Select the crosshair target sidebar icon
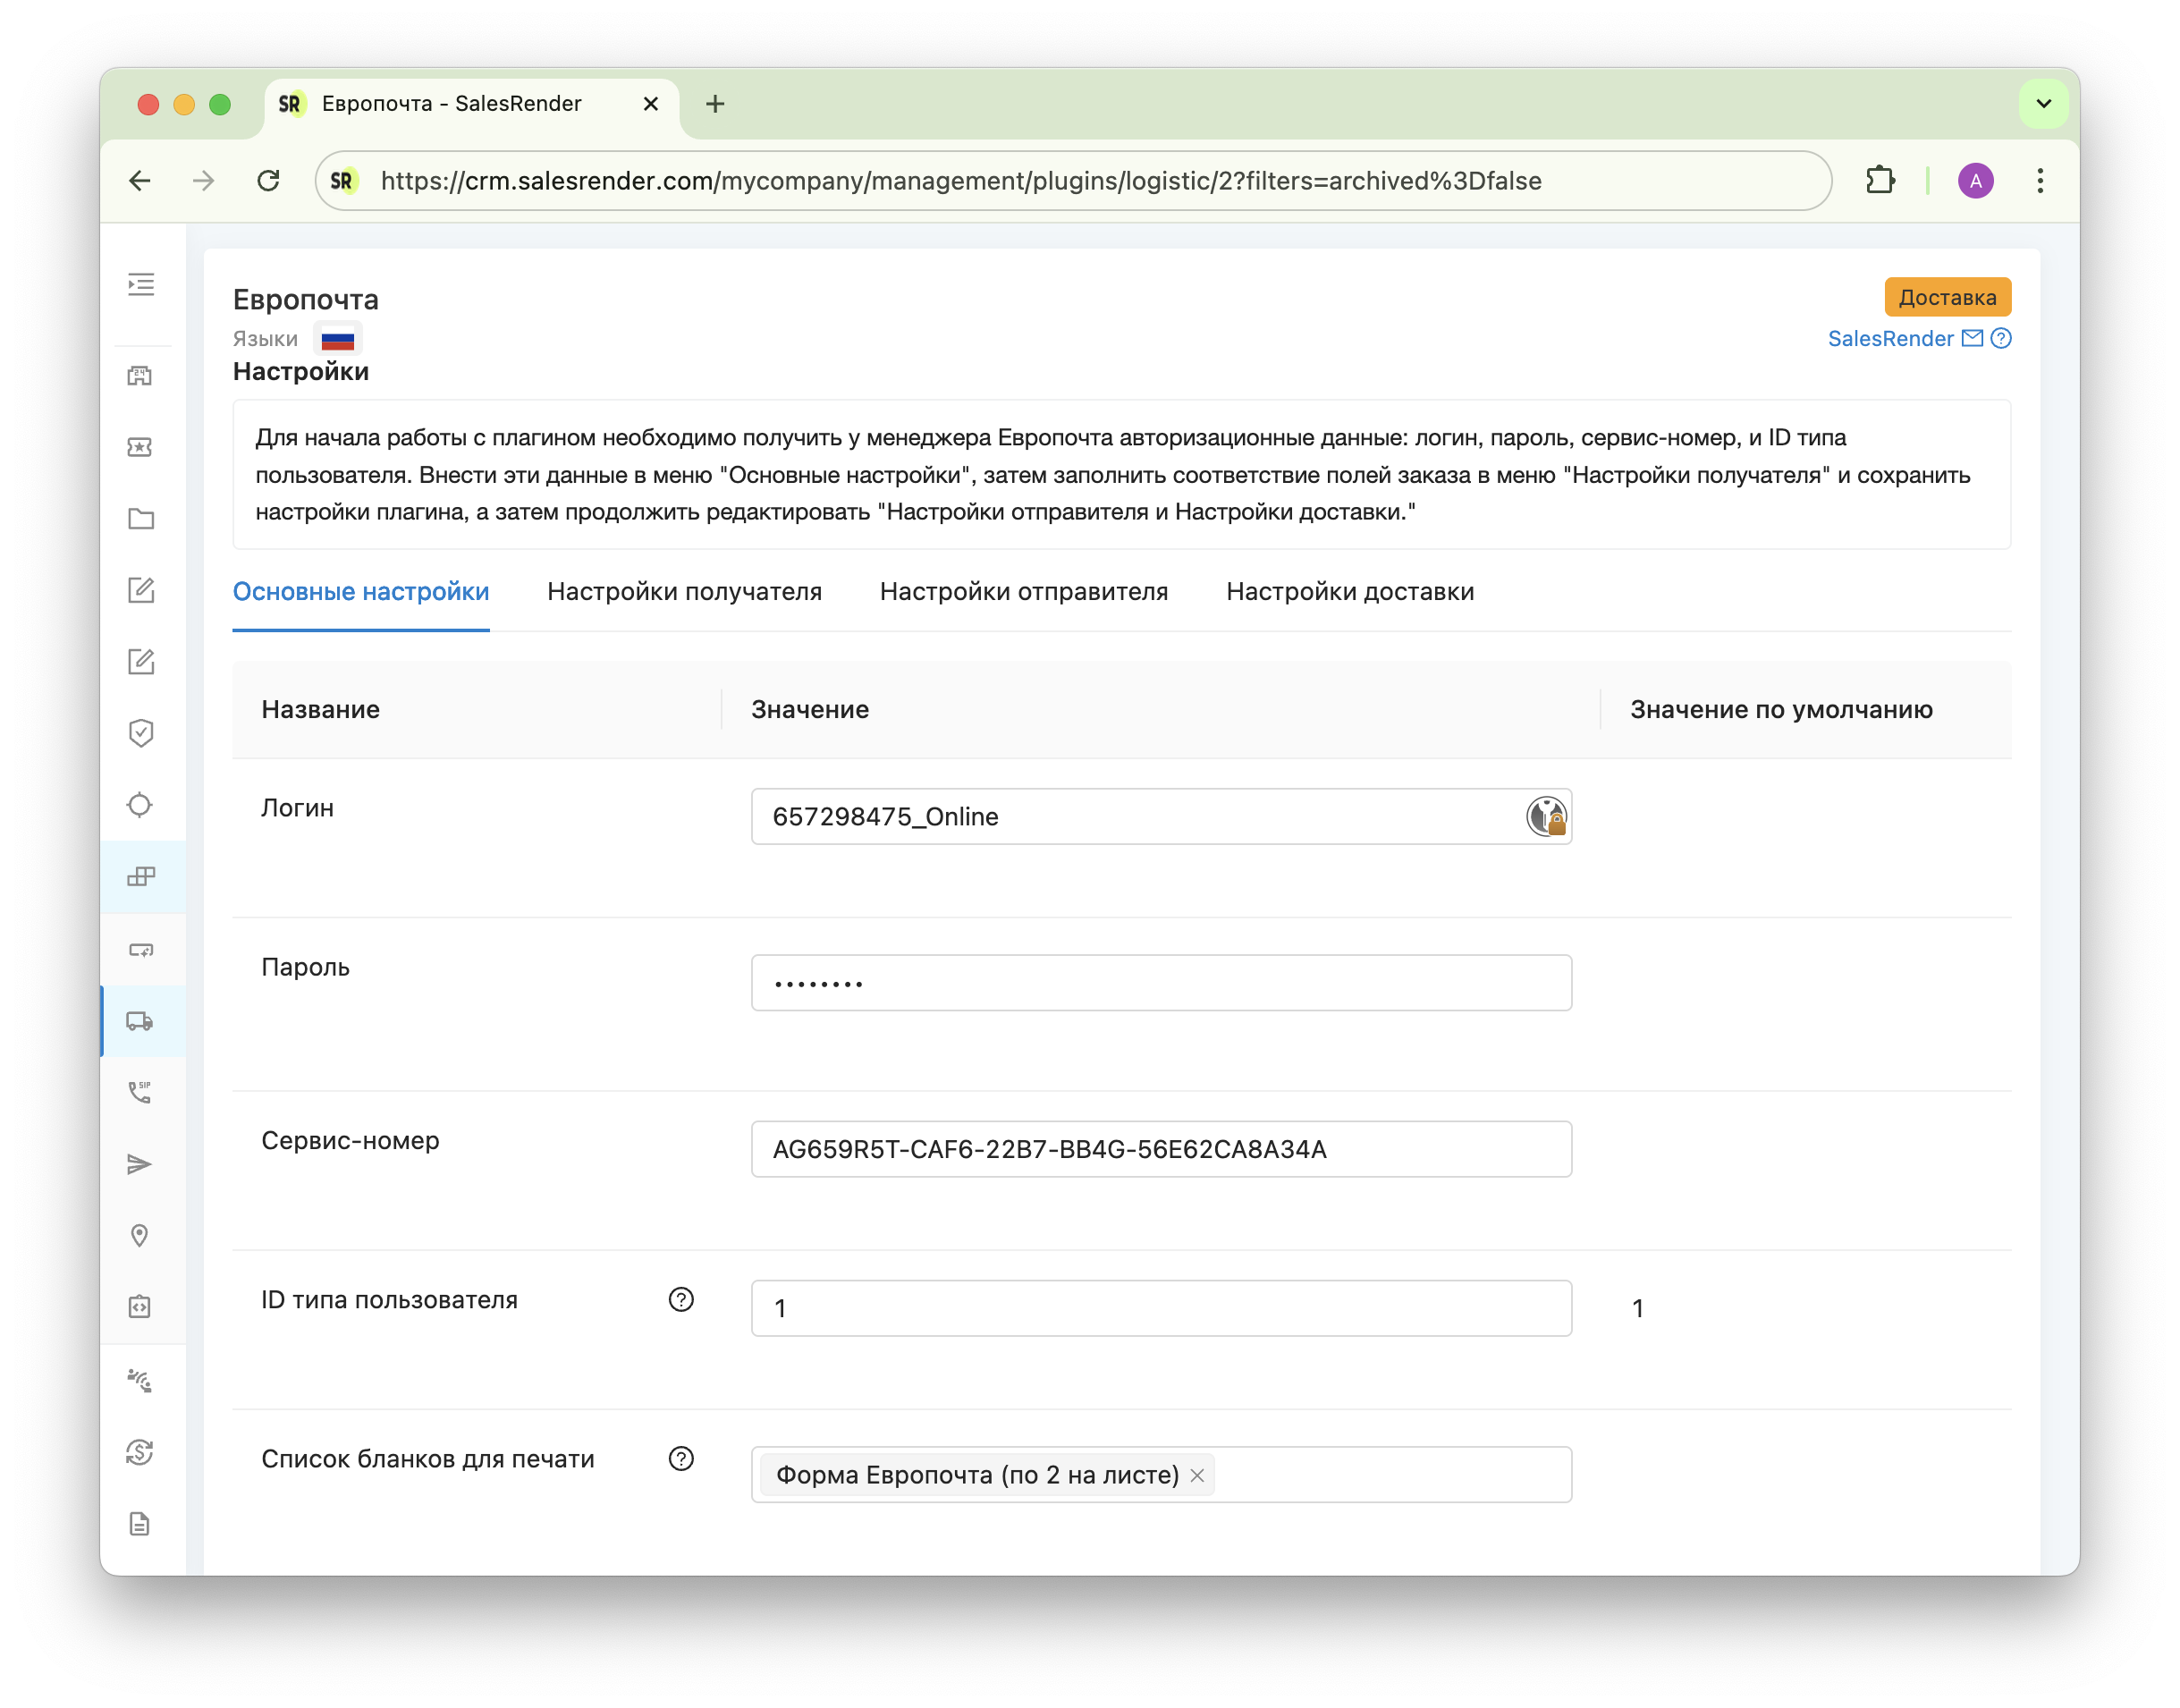This screenshot has height=1708, width=2180. pos(140,805)
